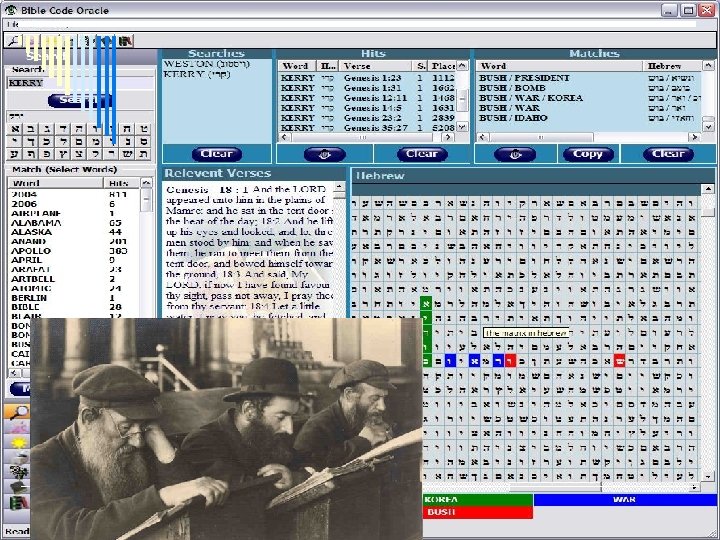Click Hebrew grid scroll up arrow
Screen dimensions: 720x540
(708, 188)
